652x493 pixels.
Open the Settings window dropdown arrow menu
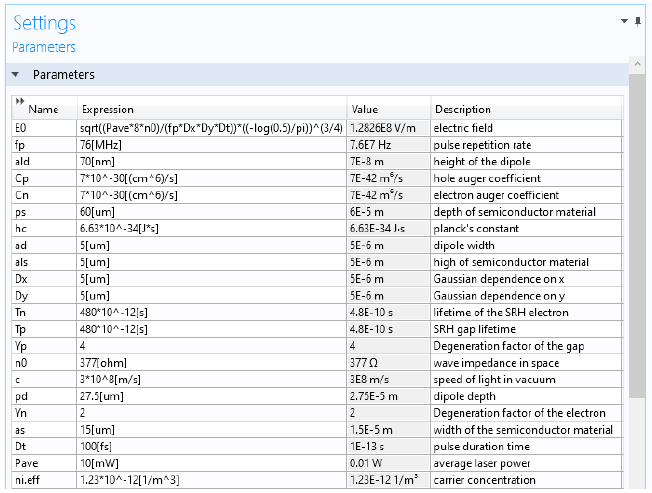click(x=623, y=20)
